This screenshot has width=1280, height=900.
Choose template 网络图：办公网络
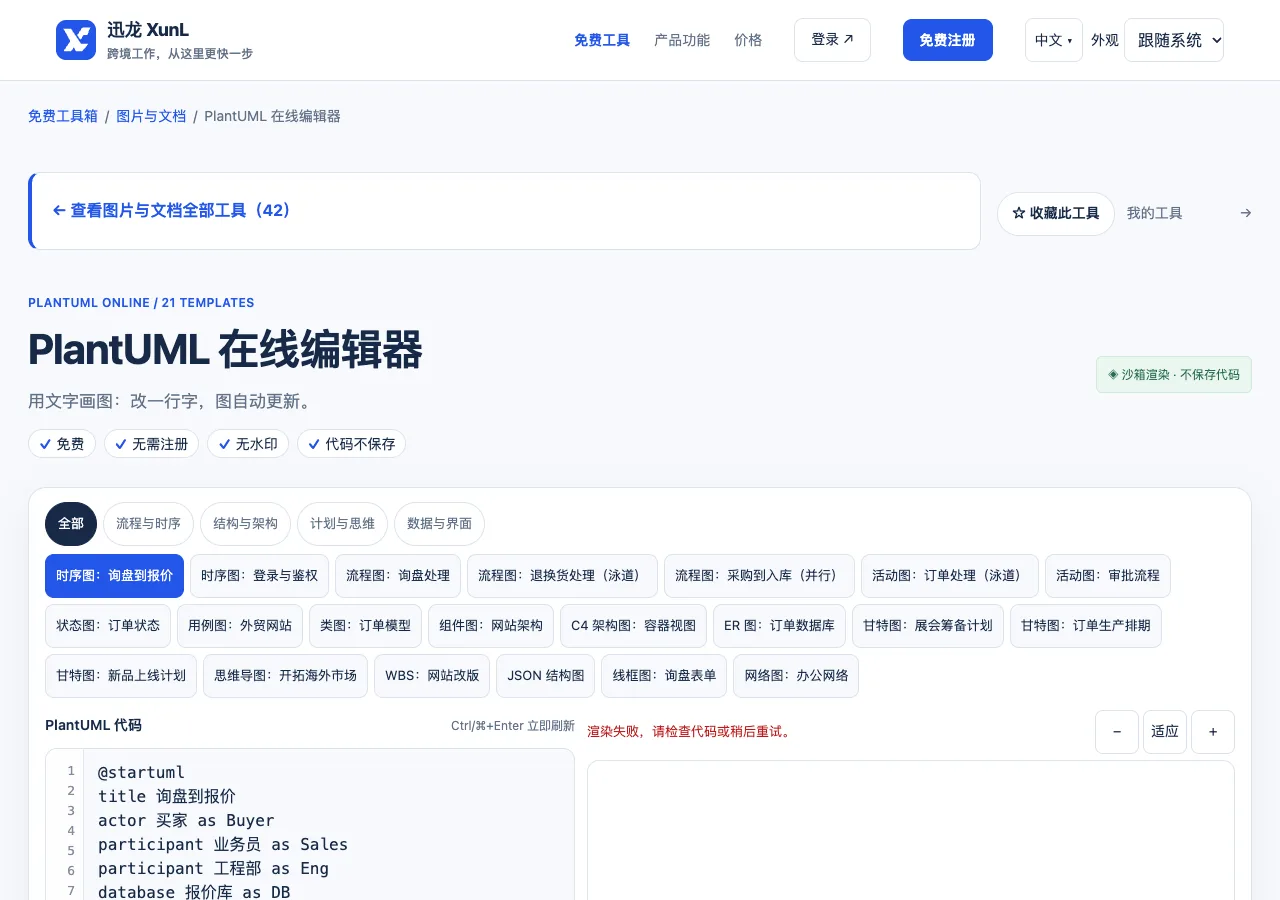click(796, 676)
